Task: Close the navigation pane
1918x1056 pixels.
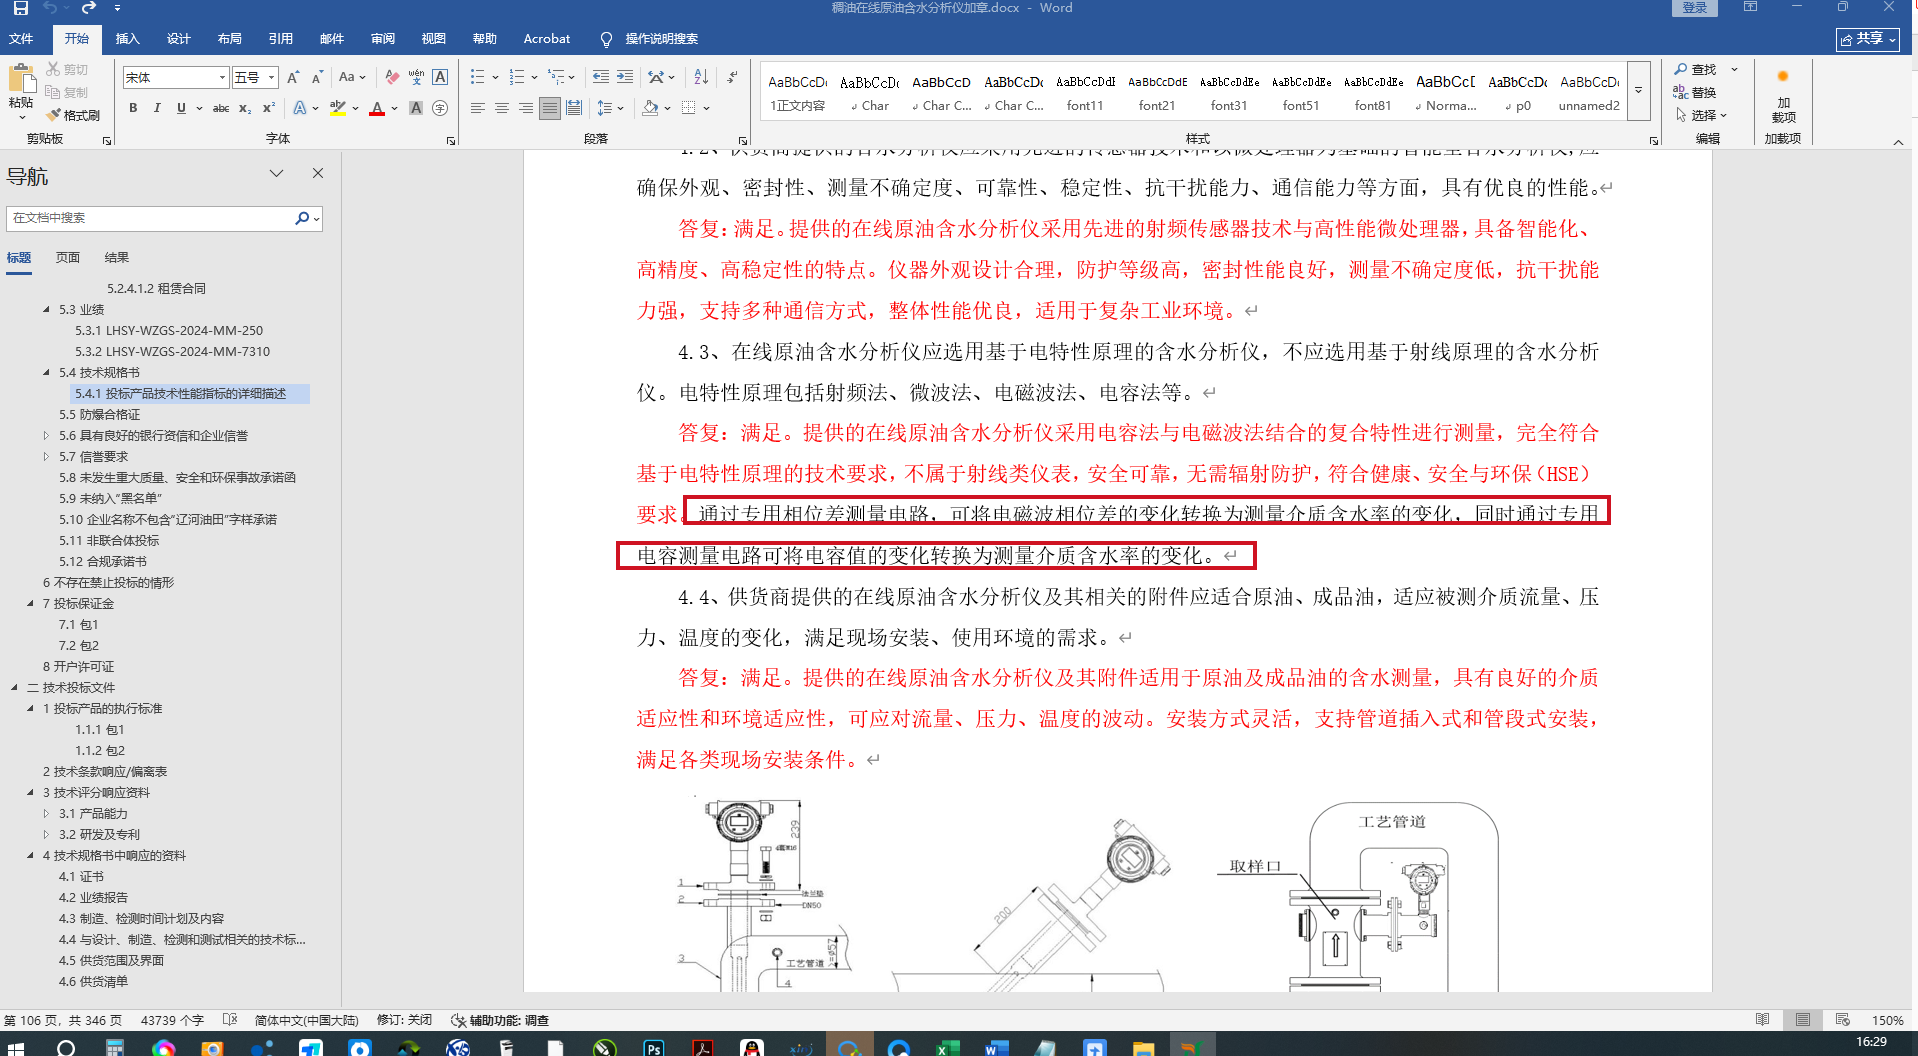Action: [x=318, y=173]
